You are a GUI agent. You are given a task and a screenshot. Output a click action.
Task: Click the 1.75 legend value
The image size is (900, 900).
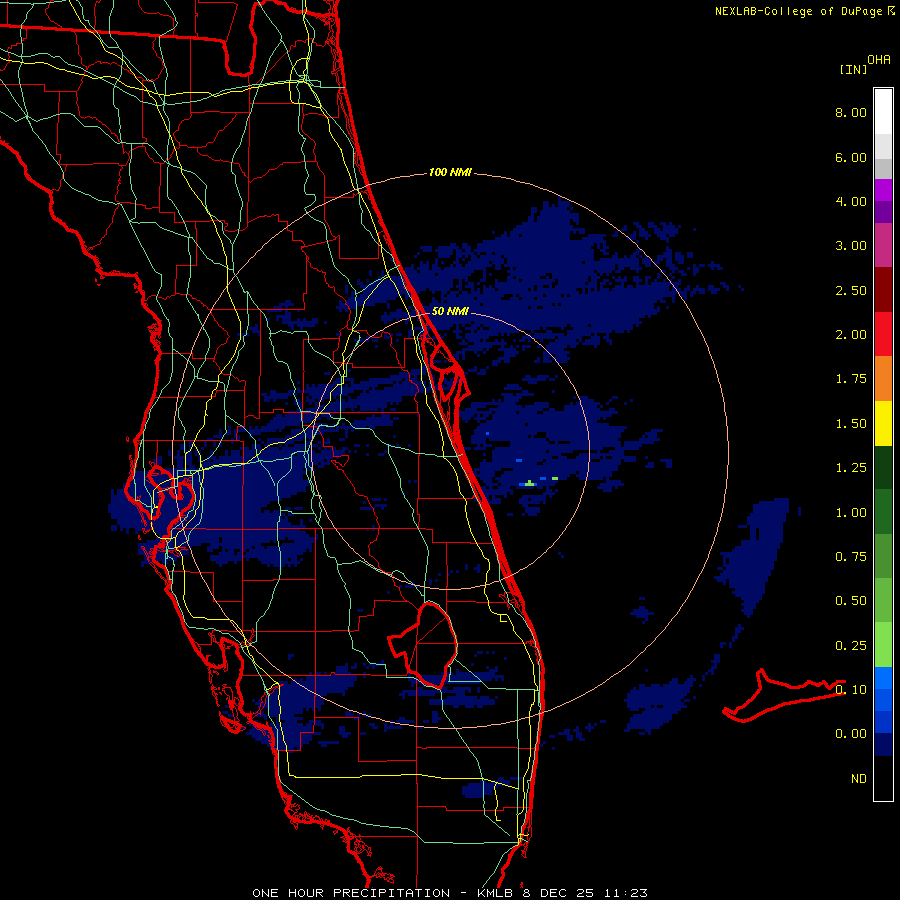851,379
